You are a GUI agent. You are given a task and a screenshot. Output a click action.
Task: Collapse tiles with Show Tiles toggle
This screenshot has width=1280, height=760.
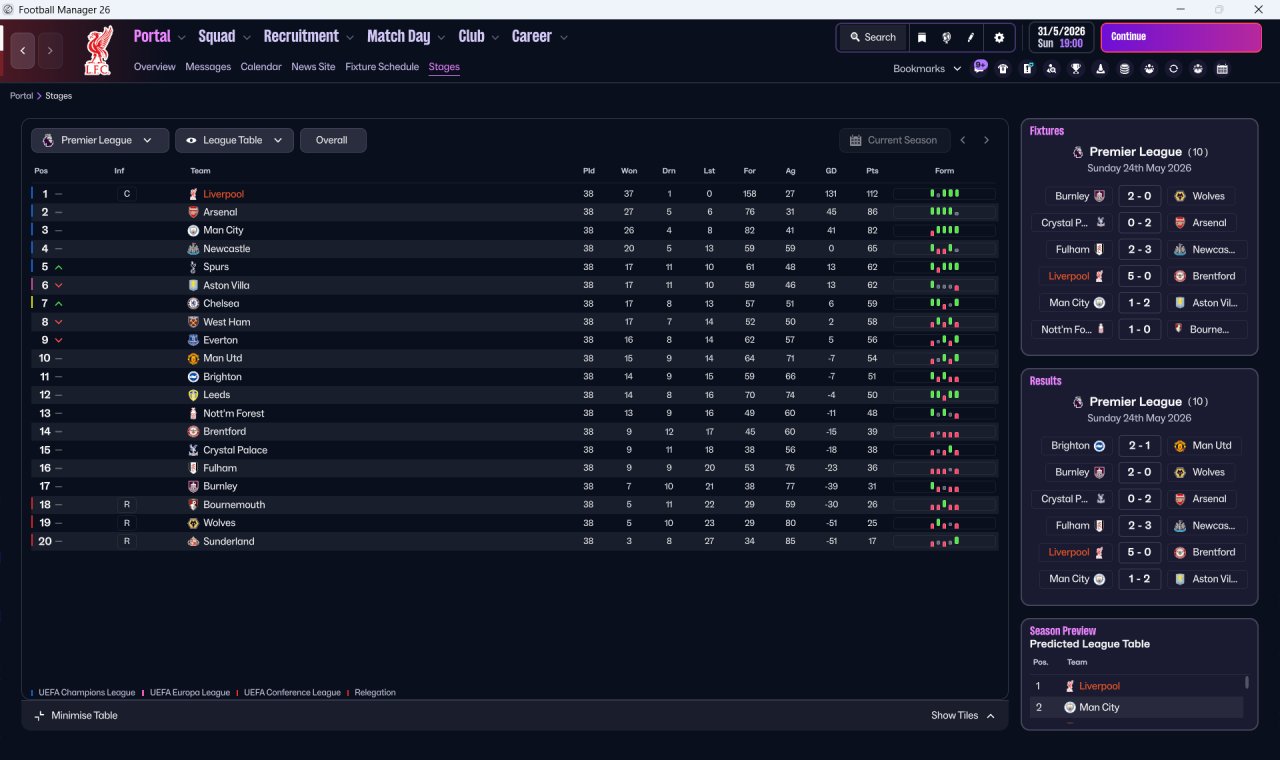tap(963, 715)
